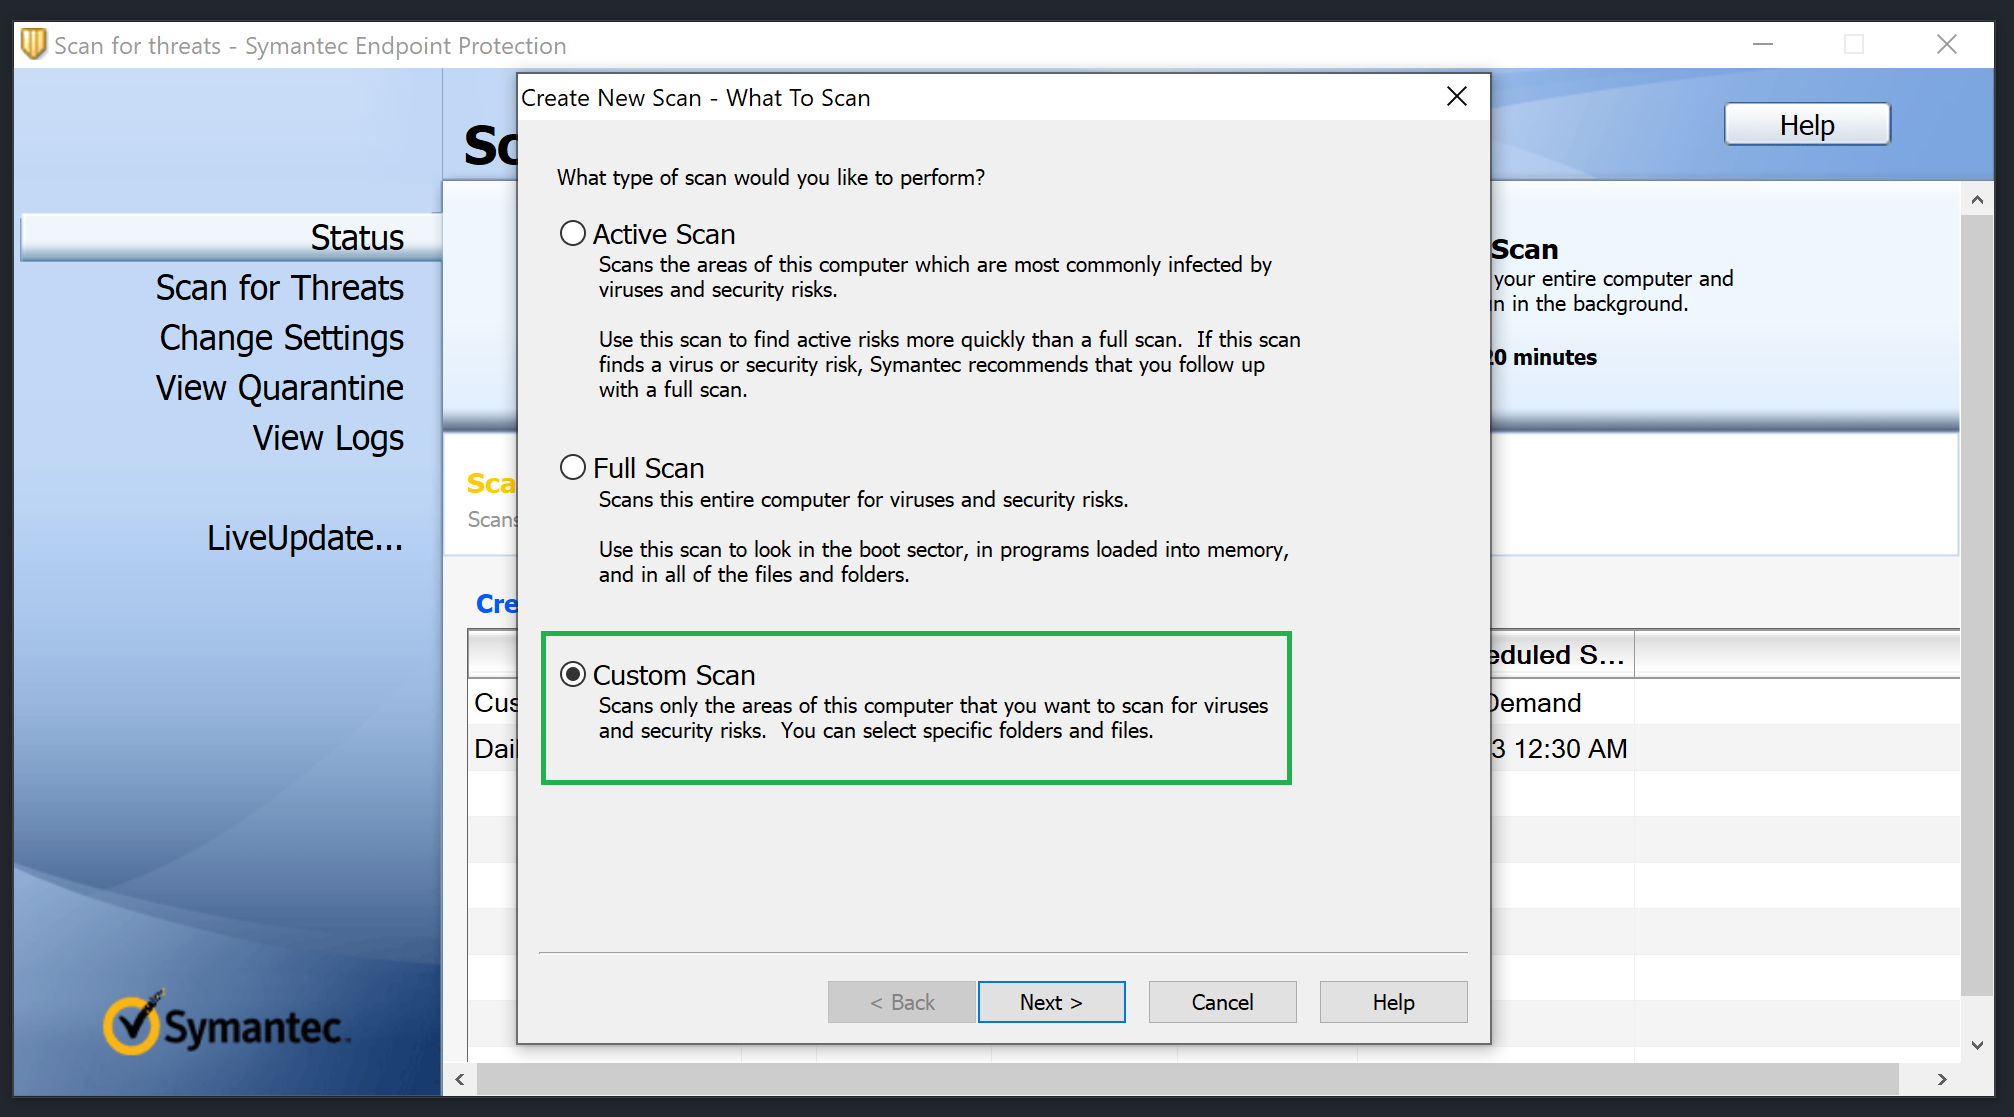Open Scan for Threats from sidebar
2014x1117 pixels.
tap(281, 288)
